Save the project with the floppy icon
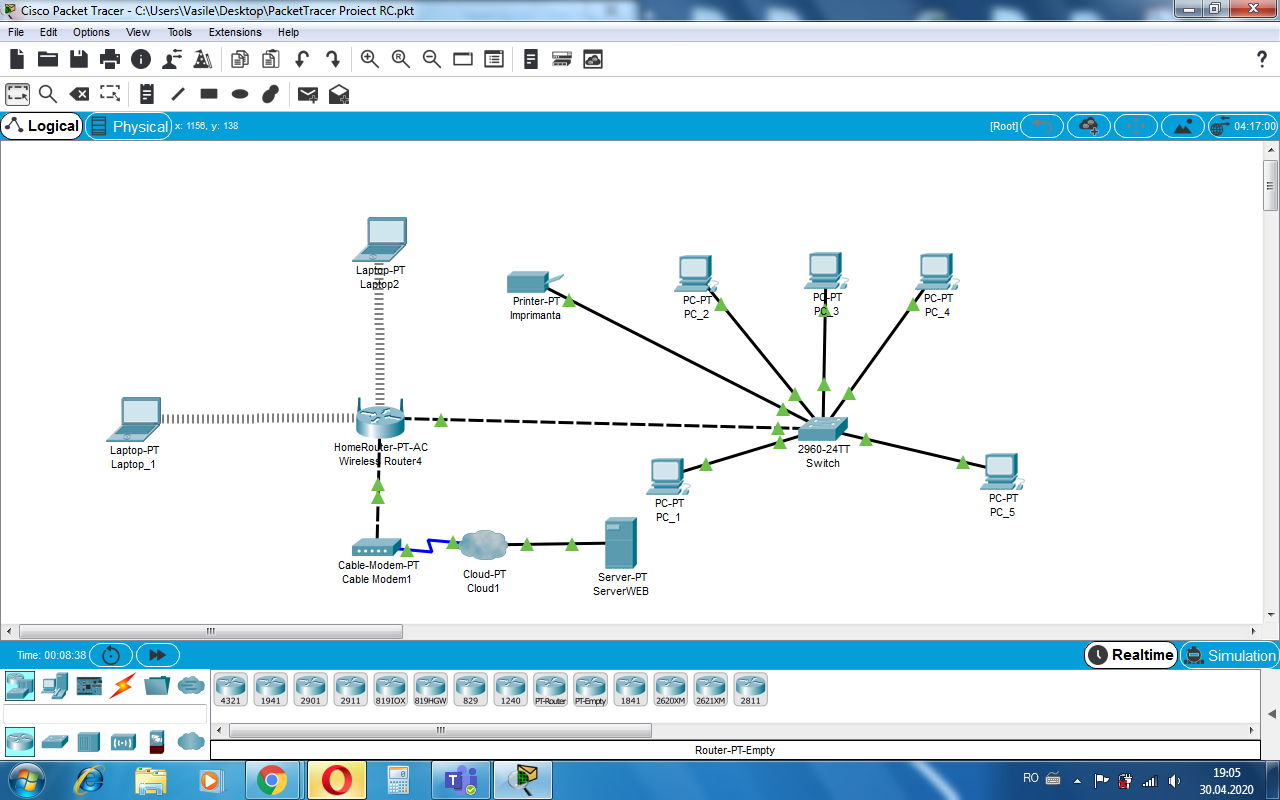Viewport: 1280px width, 800px height. tap(79, 59)
